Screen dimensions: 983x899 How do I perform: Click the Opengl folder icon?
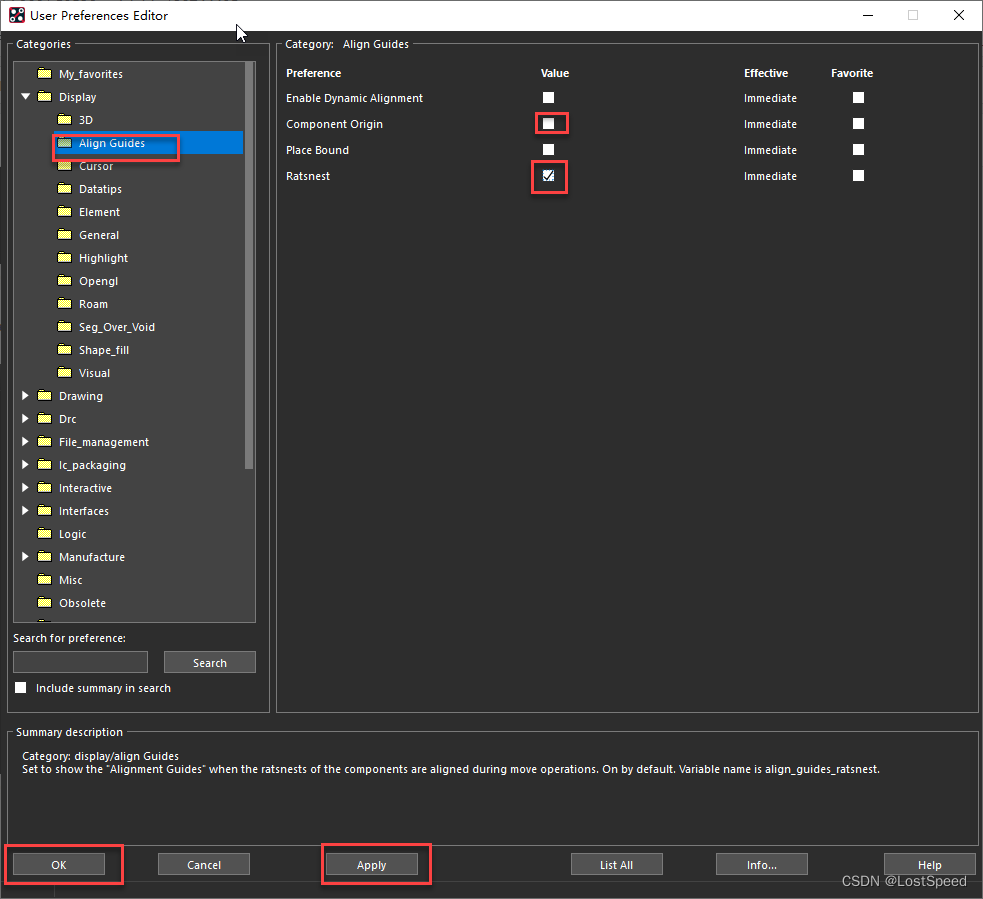[x=65, y=281]
